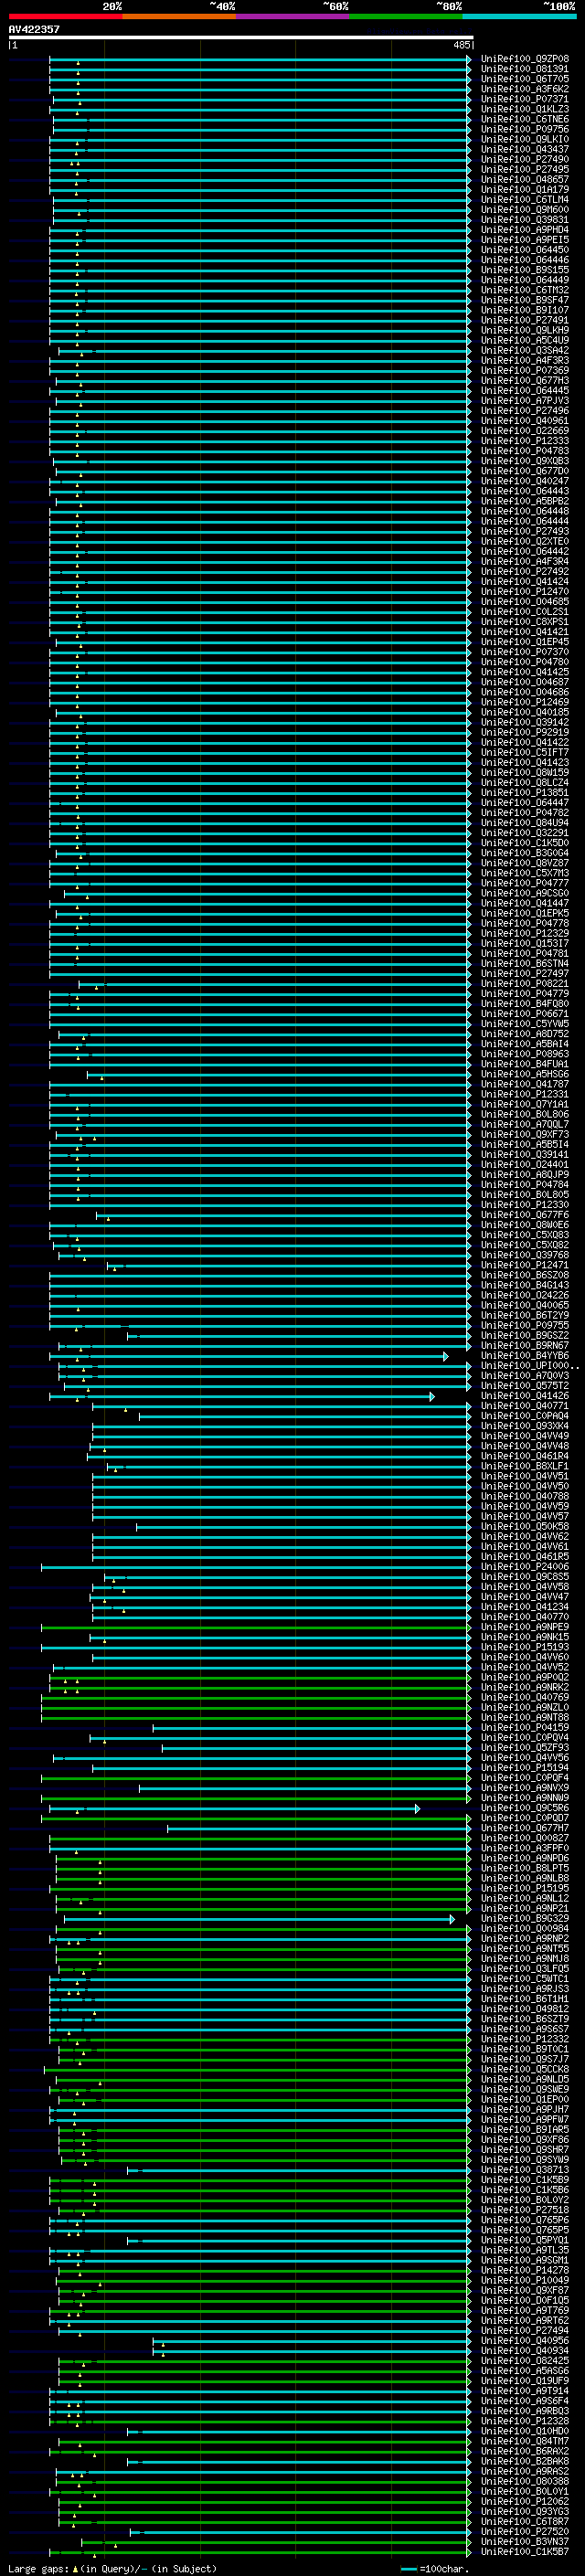Open hit UniRef100_P07371

[524, 99]
